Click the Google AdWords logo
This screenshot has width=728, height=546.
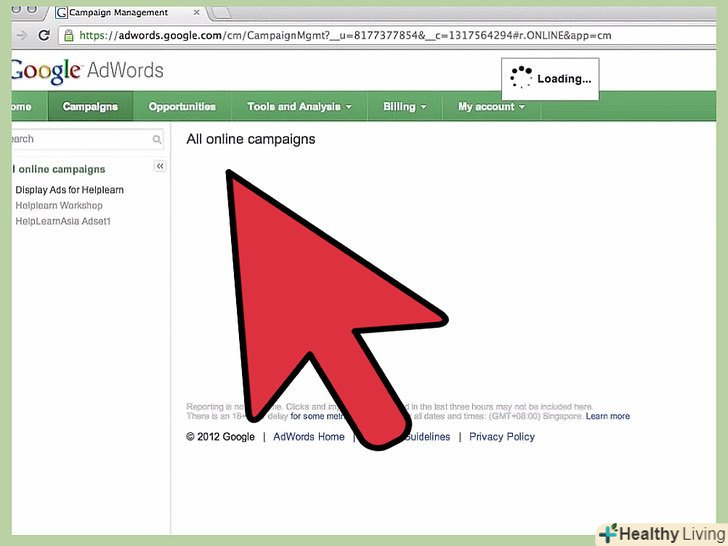[x=87, y=71]
